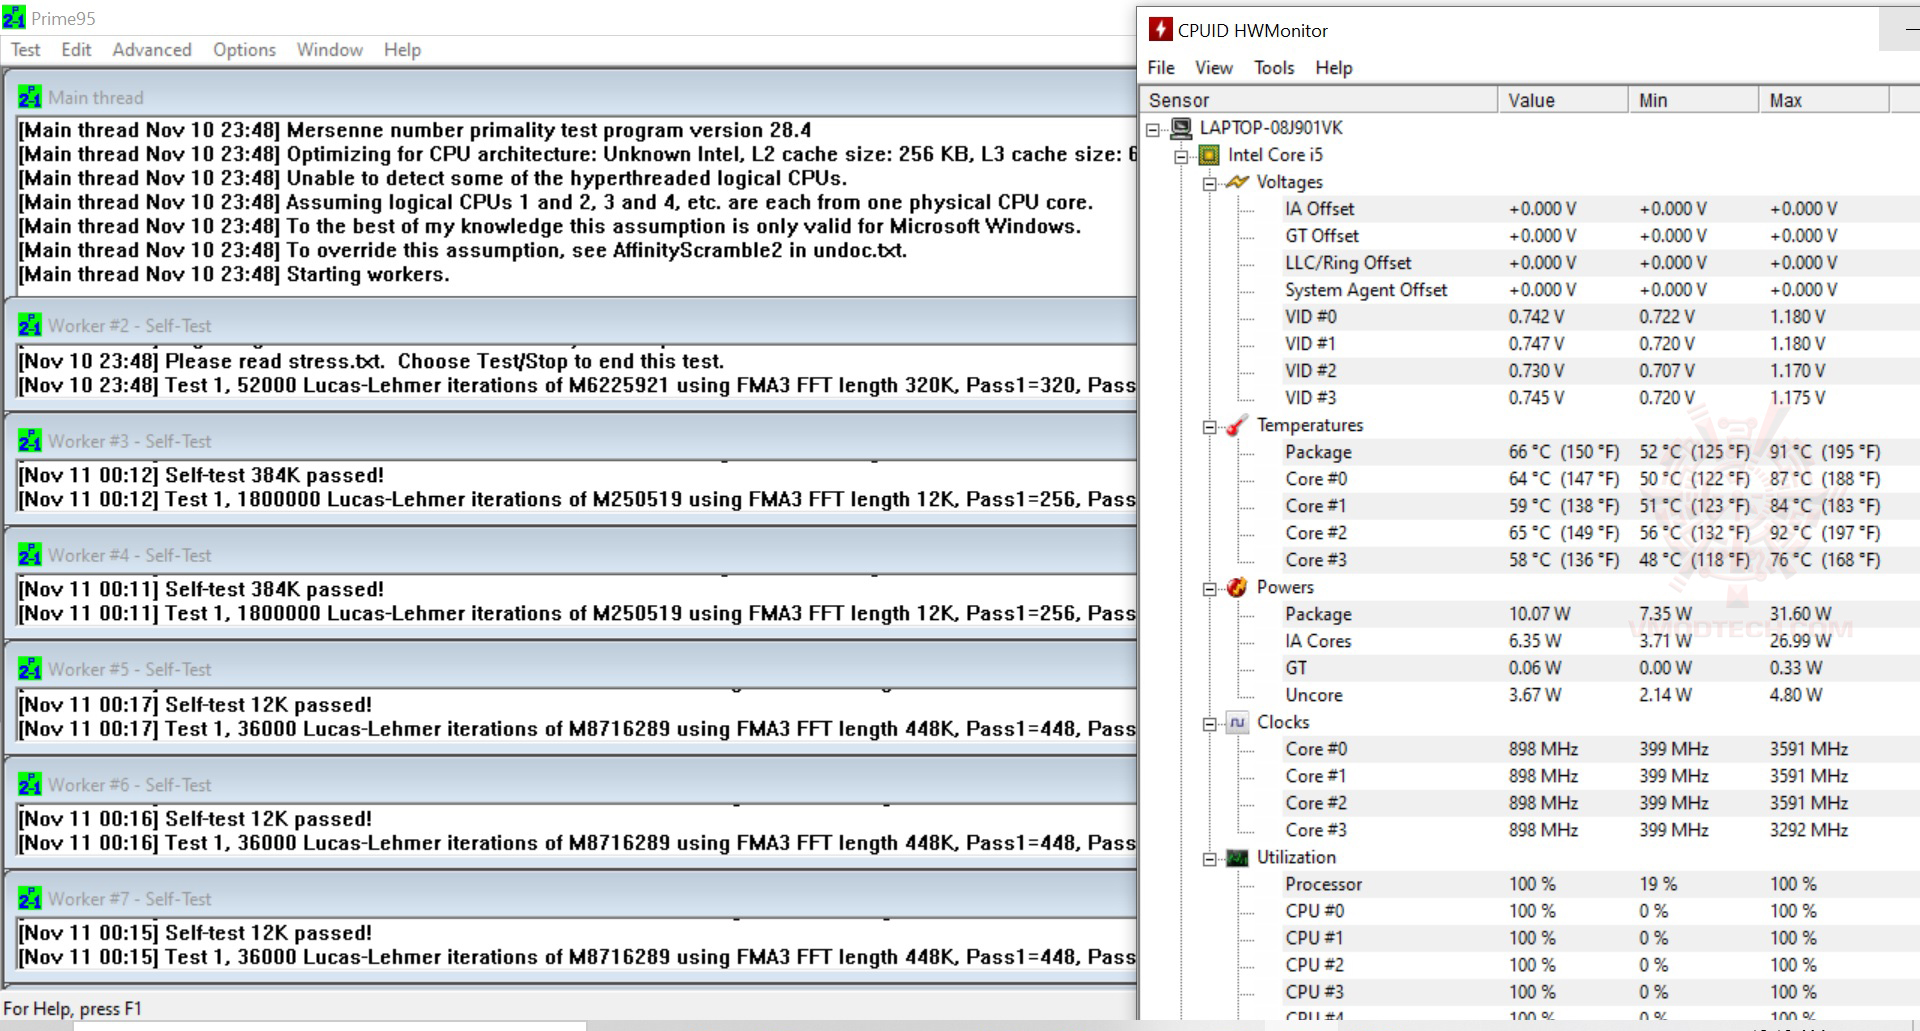Click the Worker #6 Self-Test window icon
This screenshot has height=1031, width=1920.
point(30,785)
